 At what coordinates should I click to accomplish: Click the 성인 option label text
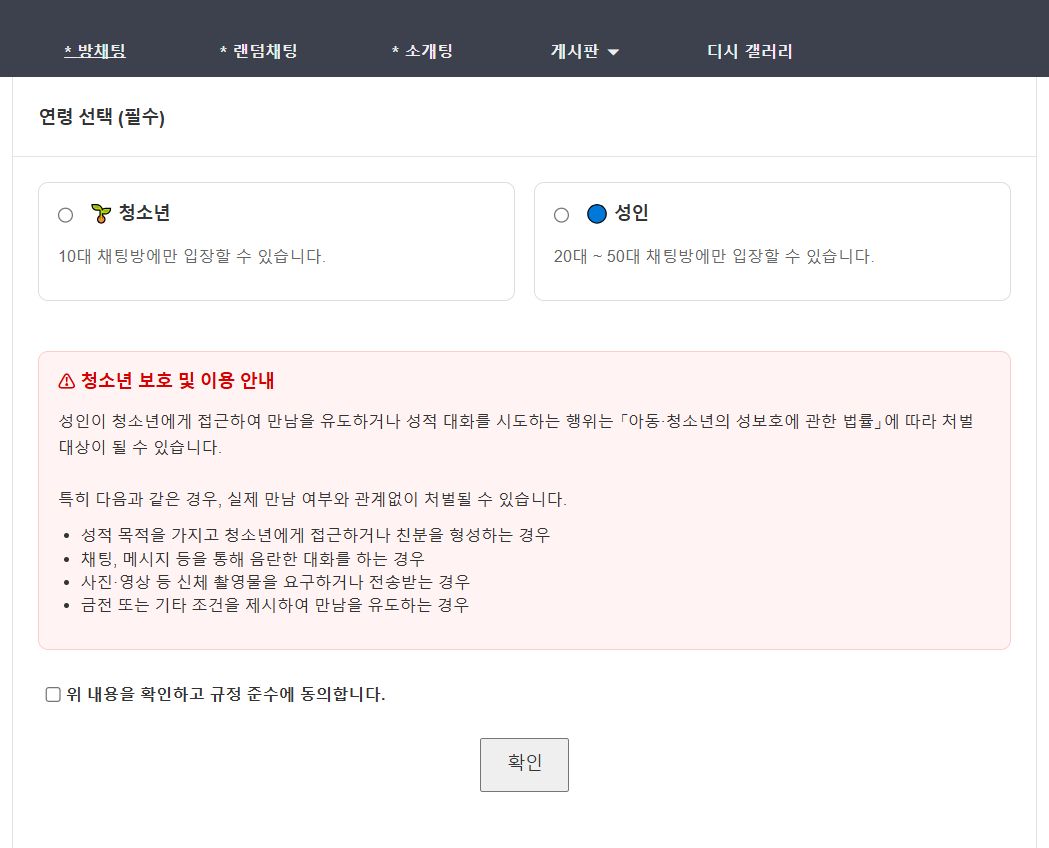coord(632,213)
